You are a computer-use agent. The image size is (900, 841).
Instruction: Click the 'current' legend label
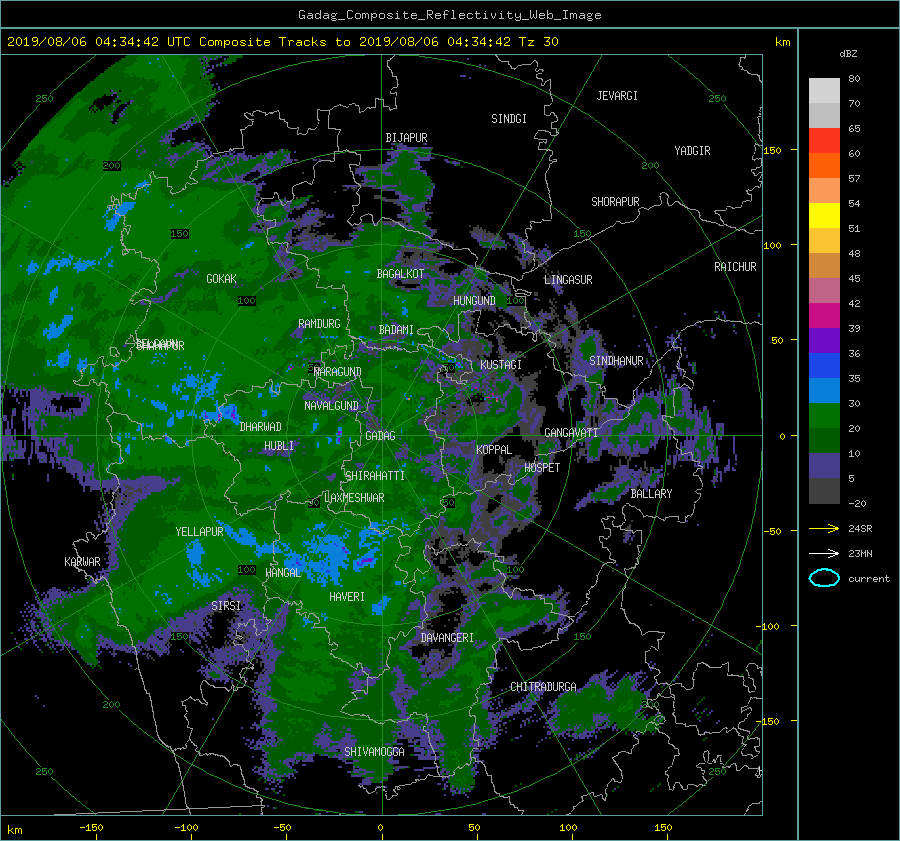[869, 579]
